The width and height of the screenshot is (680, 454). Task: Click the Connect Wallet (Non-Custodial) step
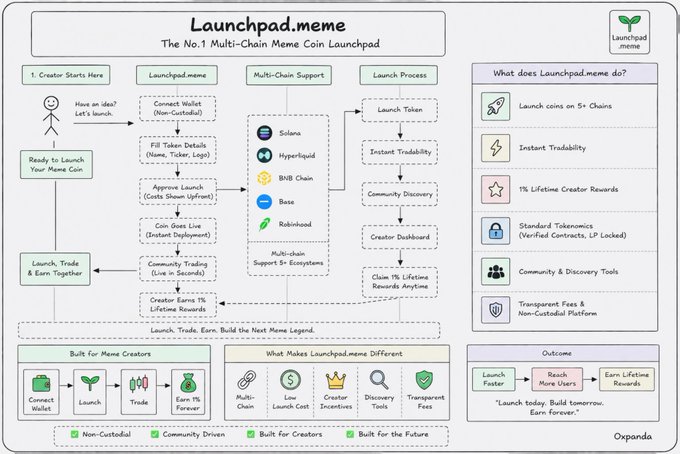tap(177, 108)
